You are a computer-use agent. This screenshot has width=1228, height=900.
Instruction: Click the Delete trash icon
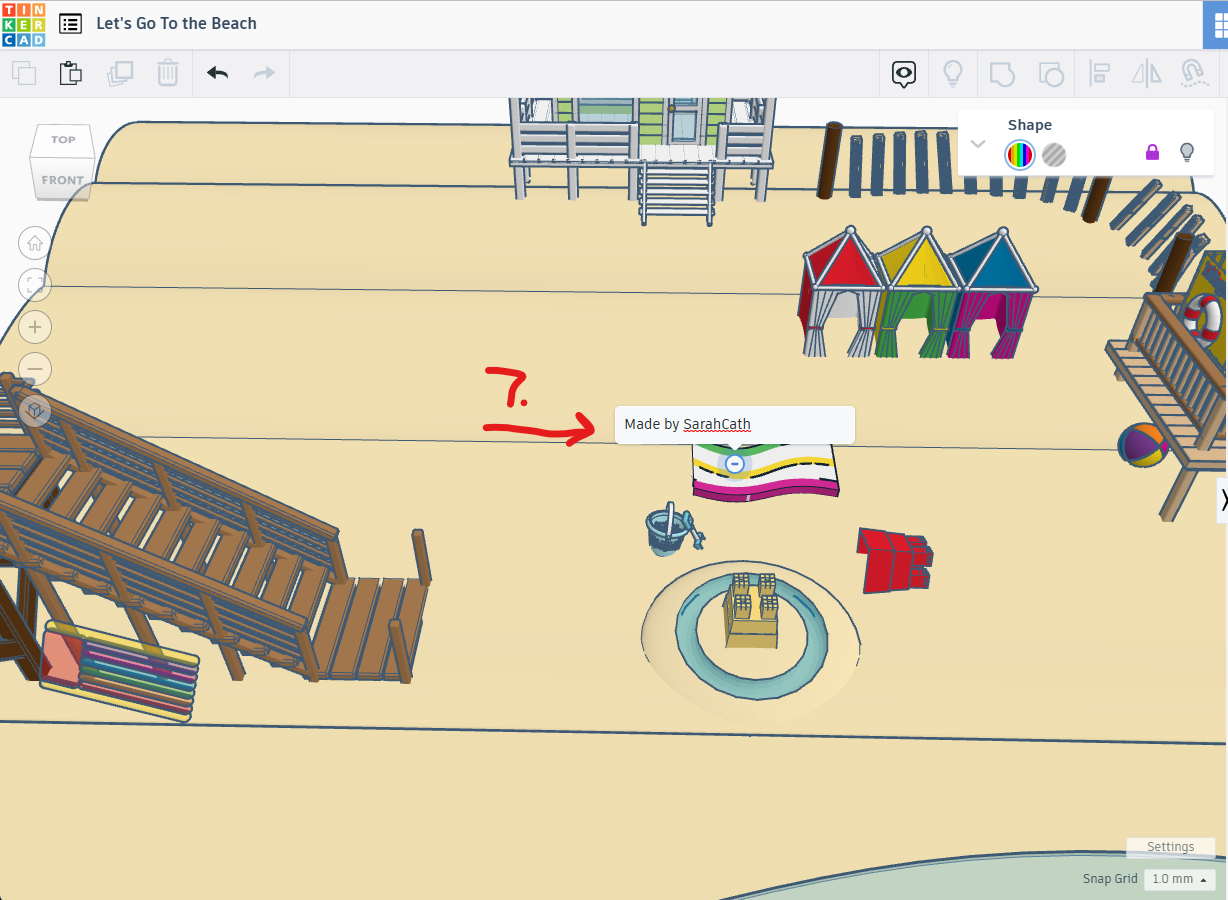tap(167, 73)
